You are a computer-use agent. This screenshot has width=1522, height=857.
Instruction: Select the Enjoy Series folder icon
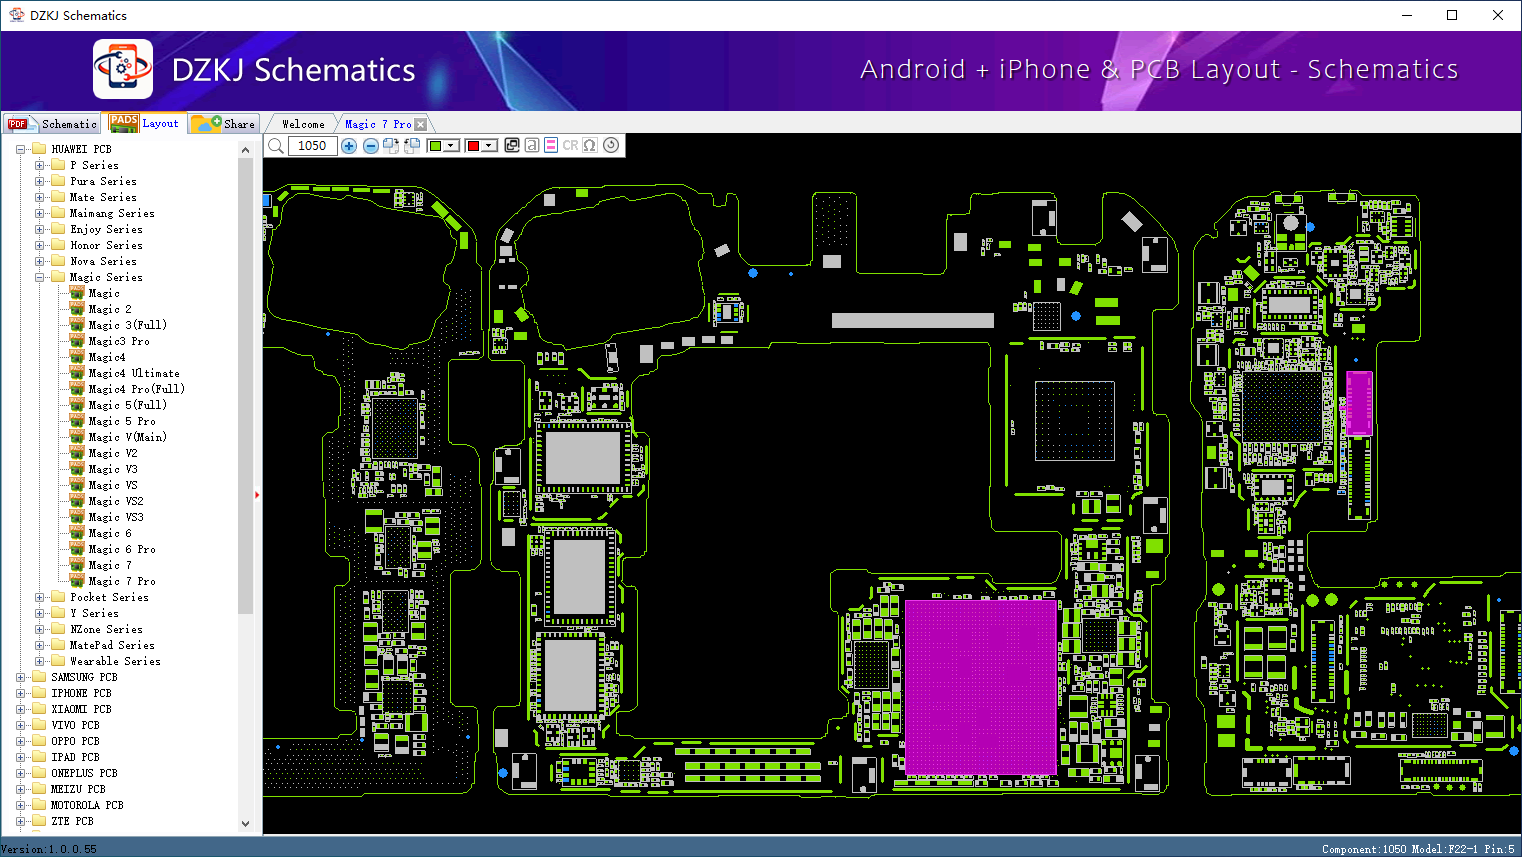point(58,229)
